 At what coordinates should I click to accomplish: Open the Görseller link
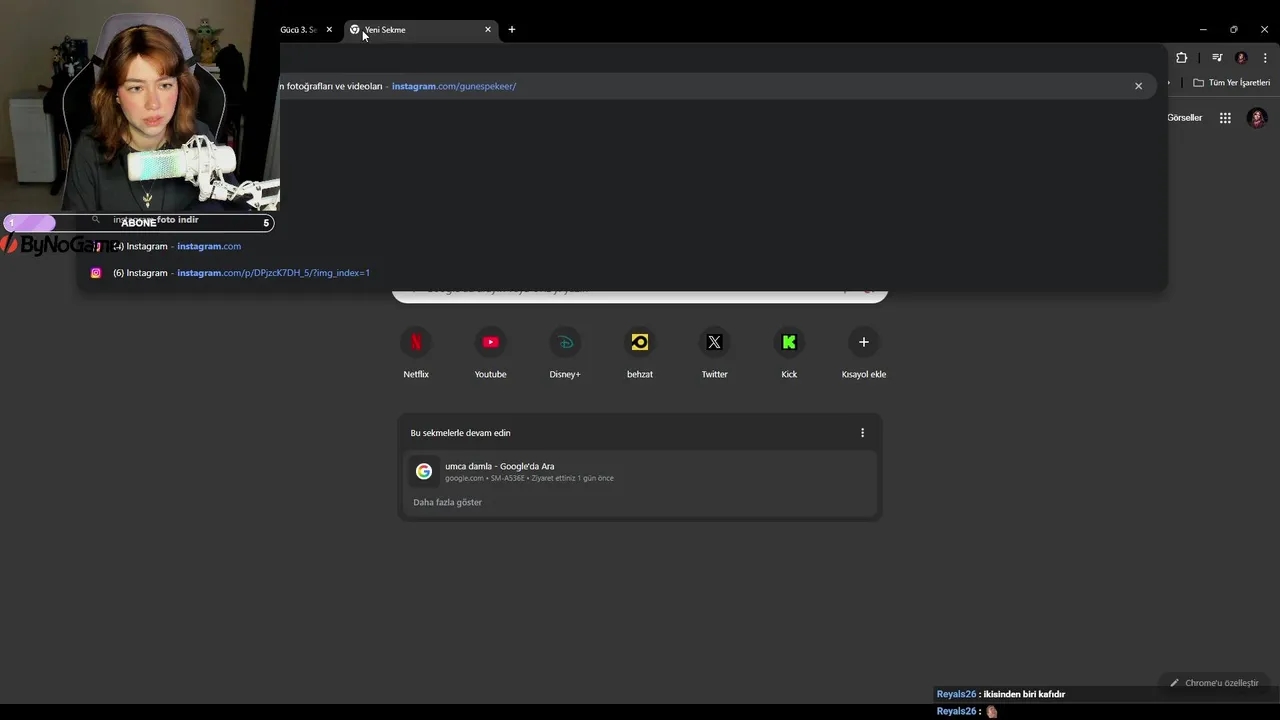[x=1185, y=118]
